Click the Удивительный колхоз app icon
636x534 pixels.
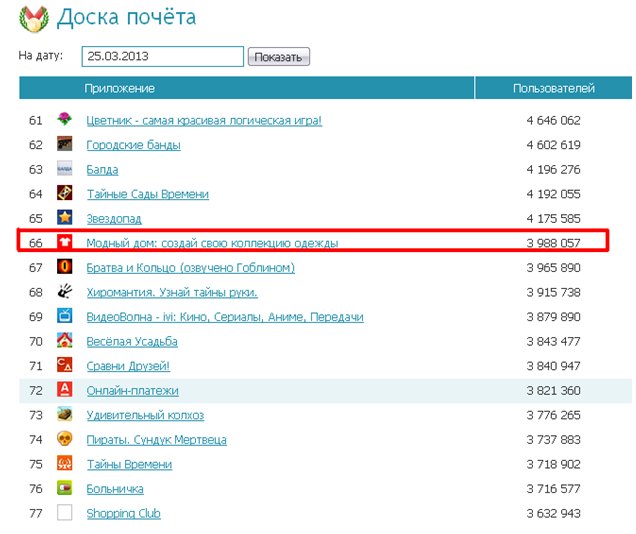click(64, 414)
